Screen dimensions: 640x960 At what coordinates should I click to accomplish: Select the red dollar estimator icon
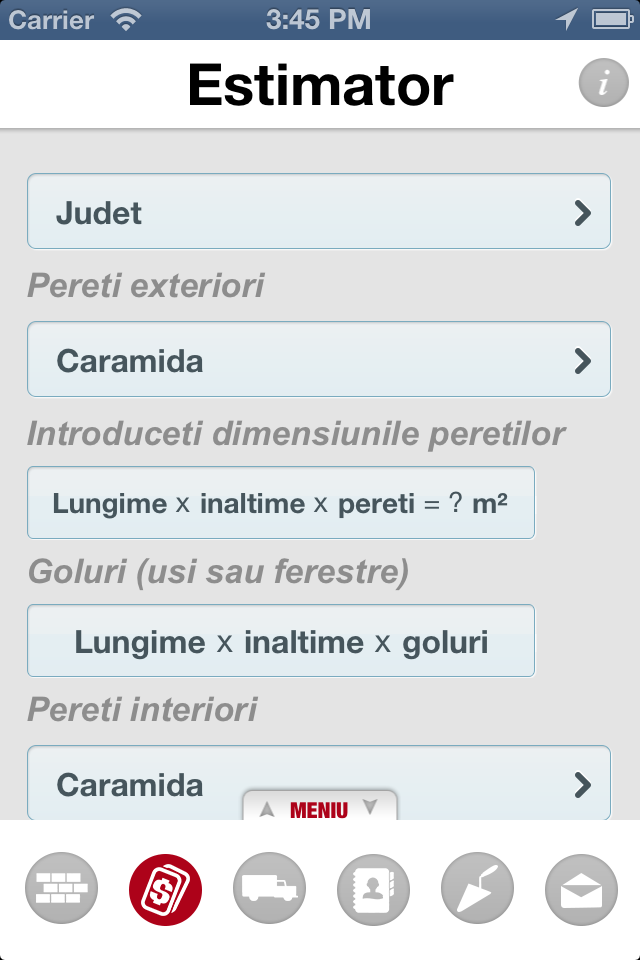tap(165, 889)
